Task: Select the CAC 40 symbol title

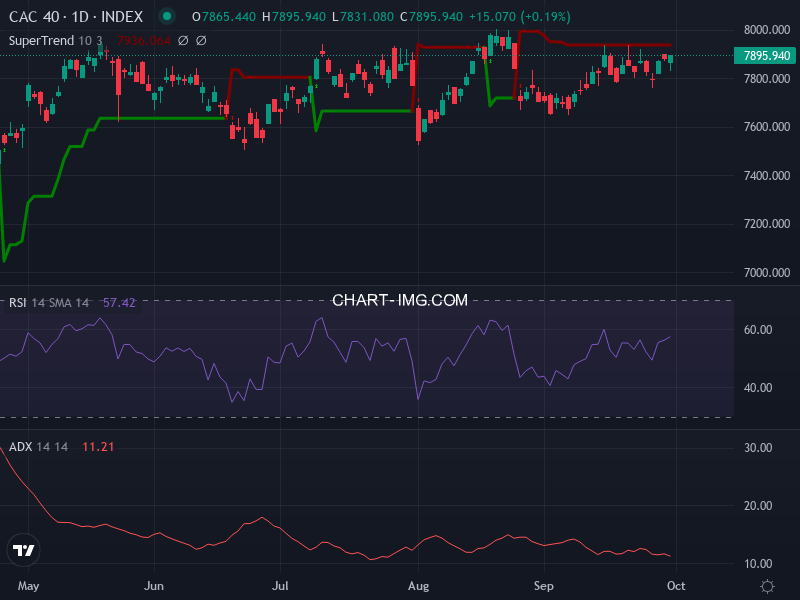Action: [76, 17]
